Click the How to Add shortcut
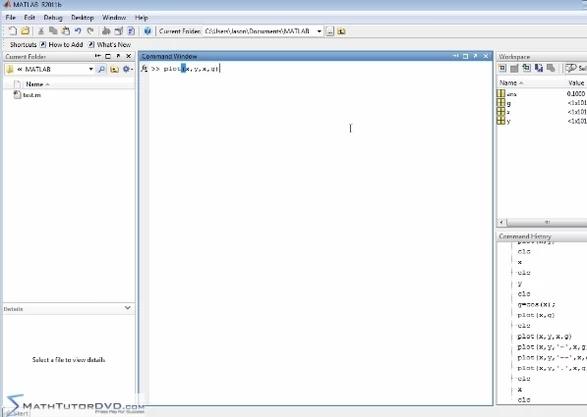The image size is (587, 417). [x=61, y=45]
